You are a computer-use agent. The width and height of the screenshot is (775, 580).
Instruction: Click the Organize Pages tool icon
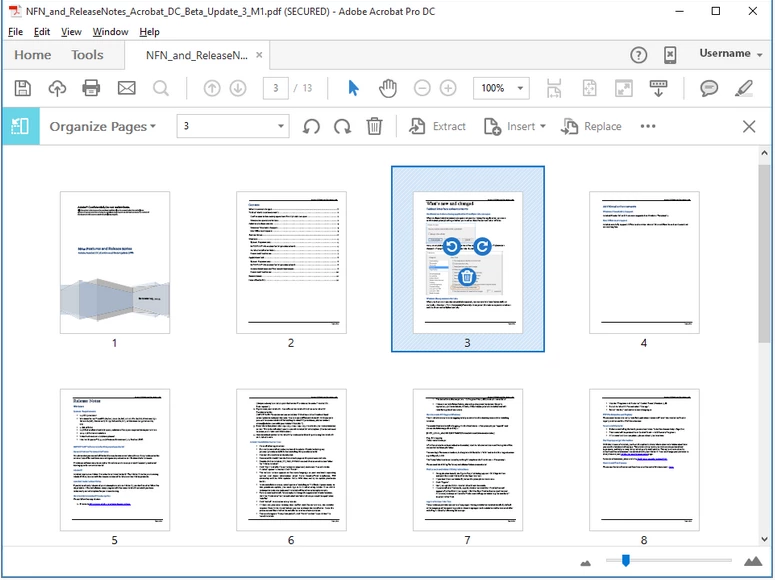pyautogui.click(x=20, y=127)
